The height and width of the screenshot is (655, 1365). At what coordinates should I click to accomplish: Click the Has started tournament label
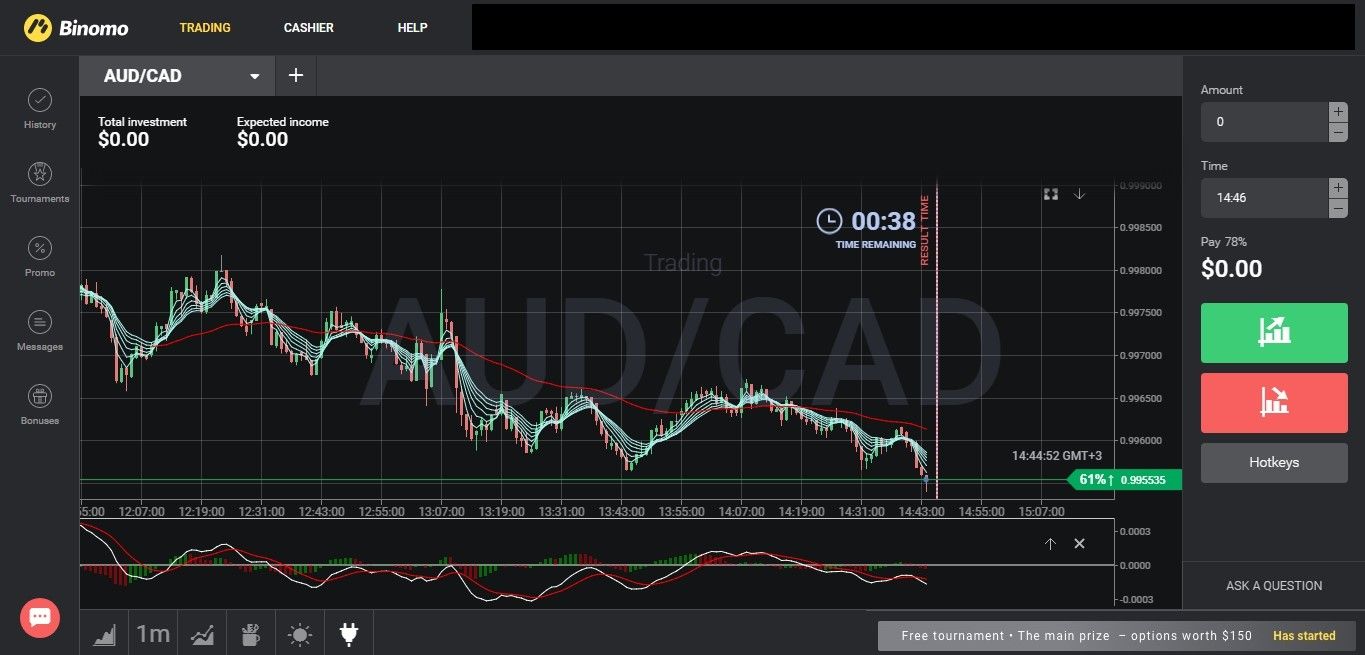click(1304, 636)
